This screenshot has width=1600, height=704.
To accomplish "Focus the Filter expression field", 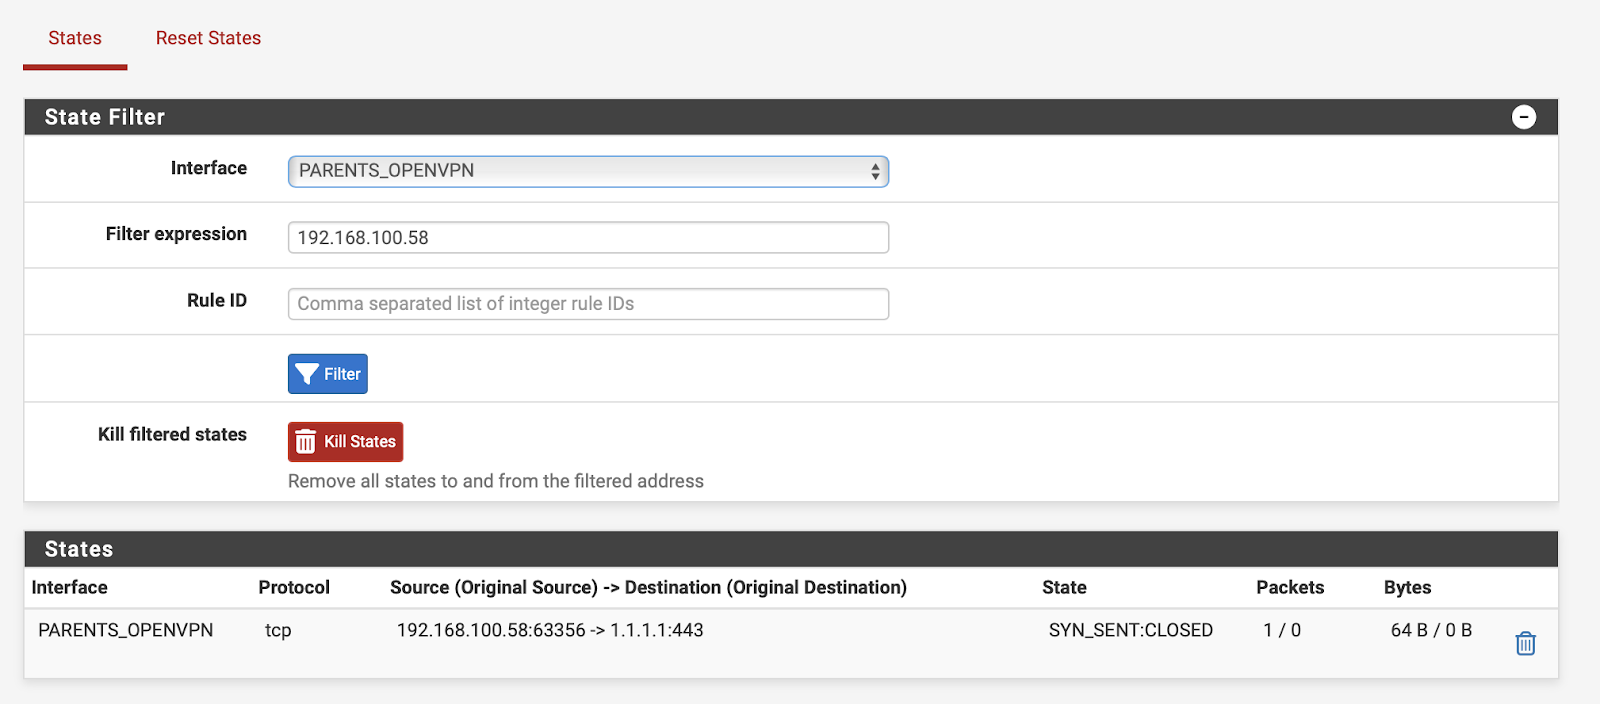I will click(x=588, y=237).
